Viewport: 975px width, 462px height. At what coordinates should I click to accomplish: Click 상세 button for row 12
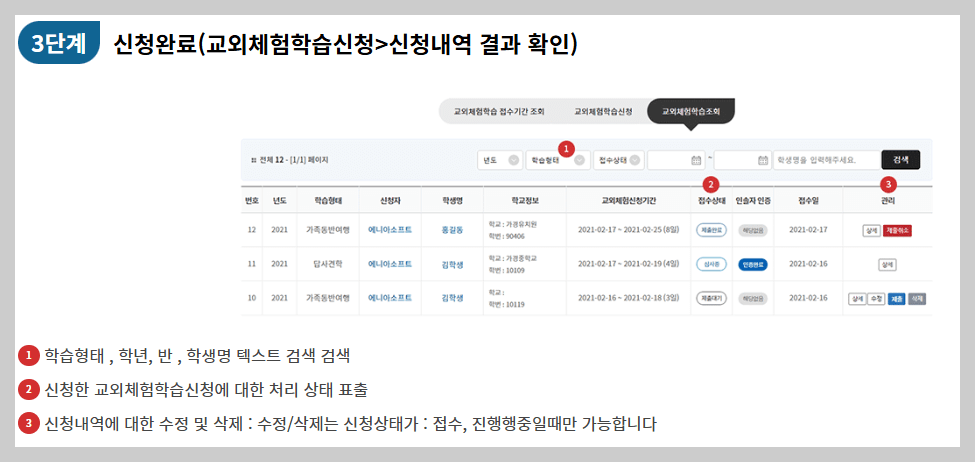(871, 231)
